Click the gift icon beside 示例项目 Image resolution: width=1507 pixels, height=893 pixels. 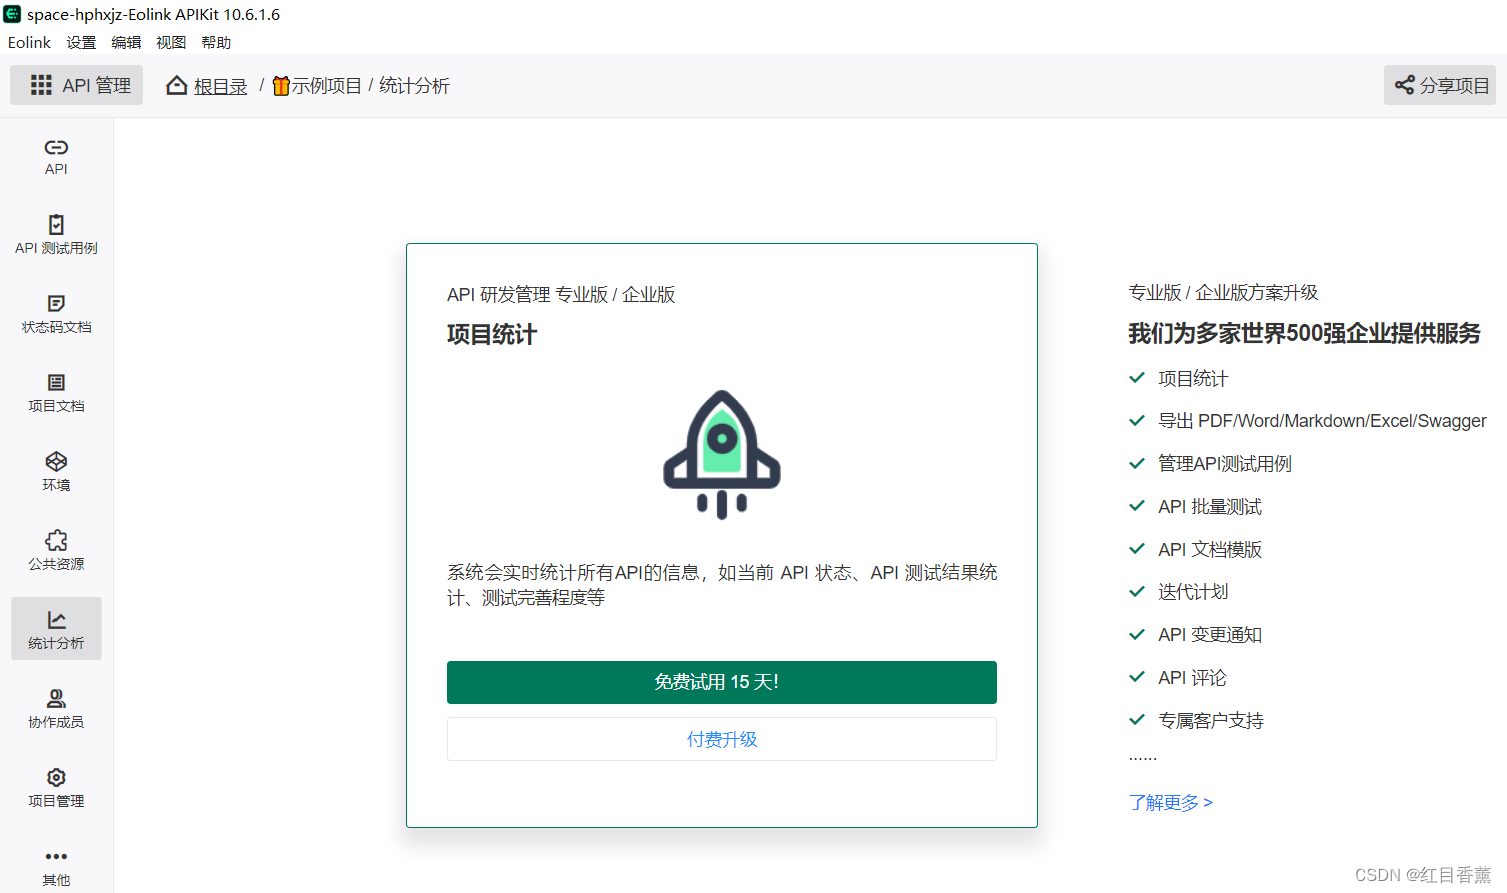(x=281, y=86)
